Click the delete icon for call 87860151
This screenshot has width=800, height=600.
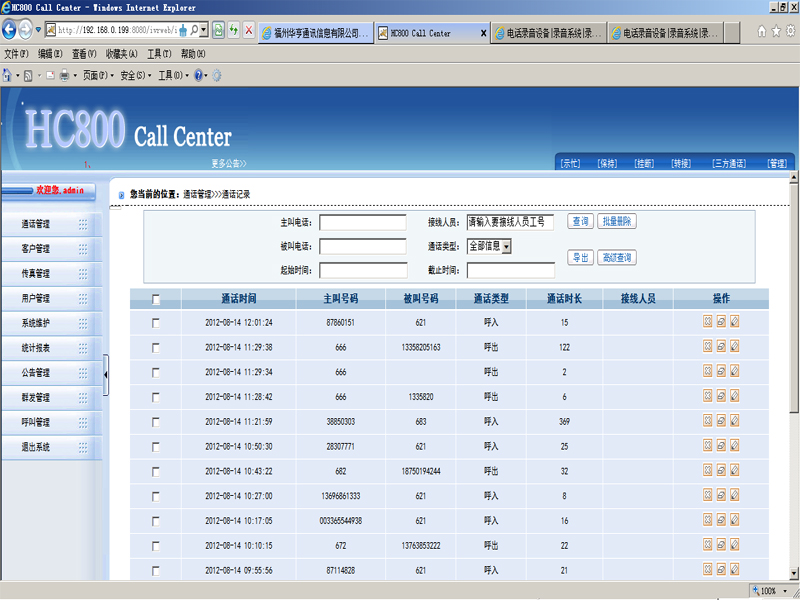click(708, 322)
